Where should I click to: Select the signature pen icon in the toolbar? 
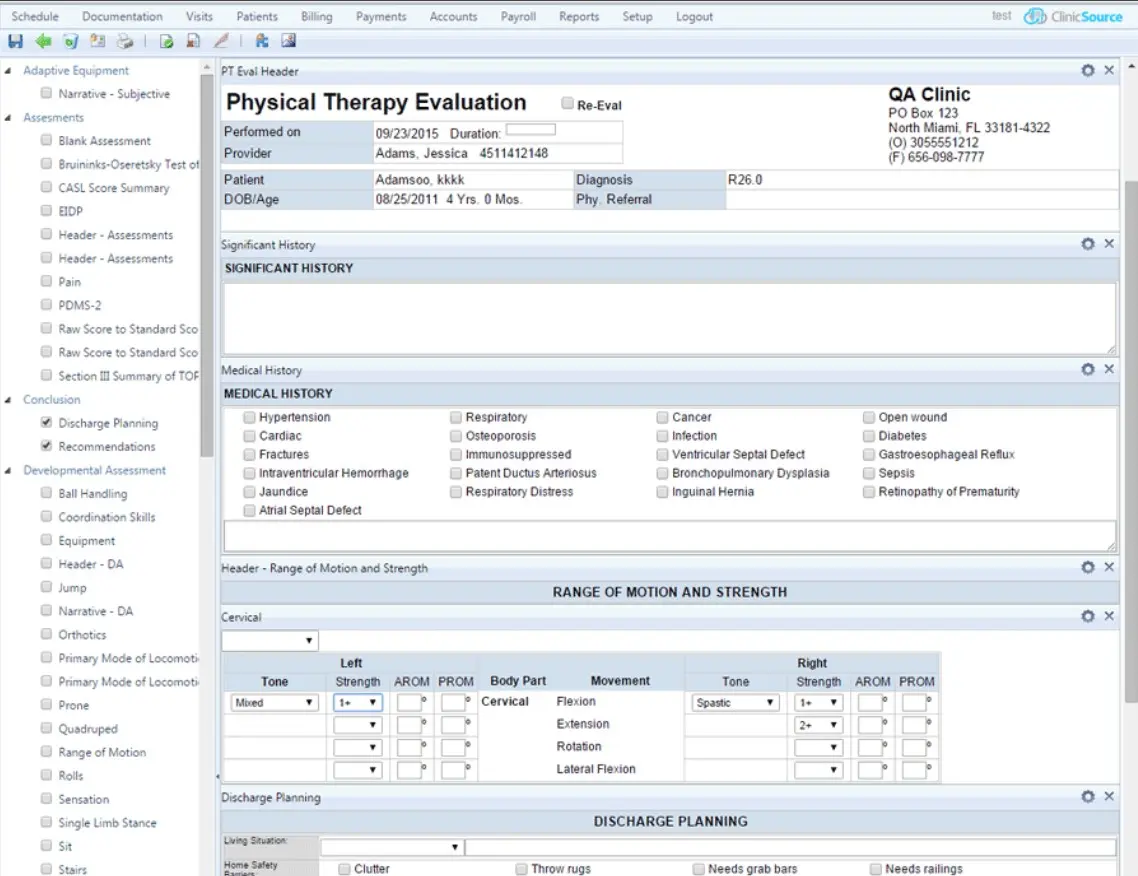[221, 41]
